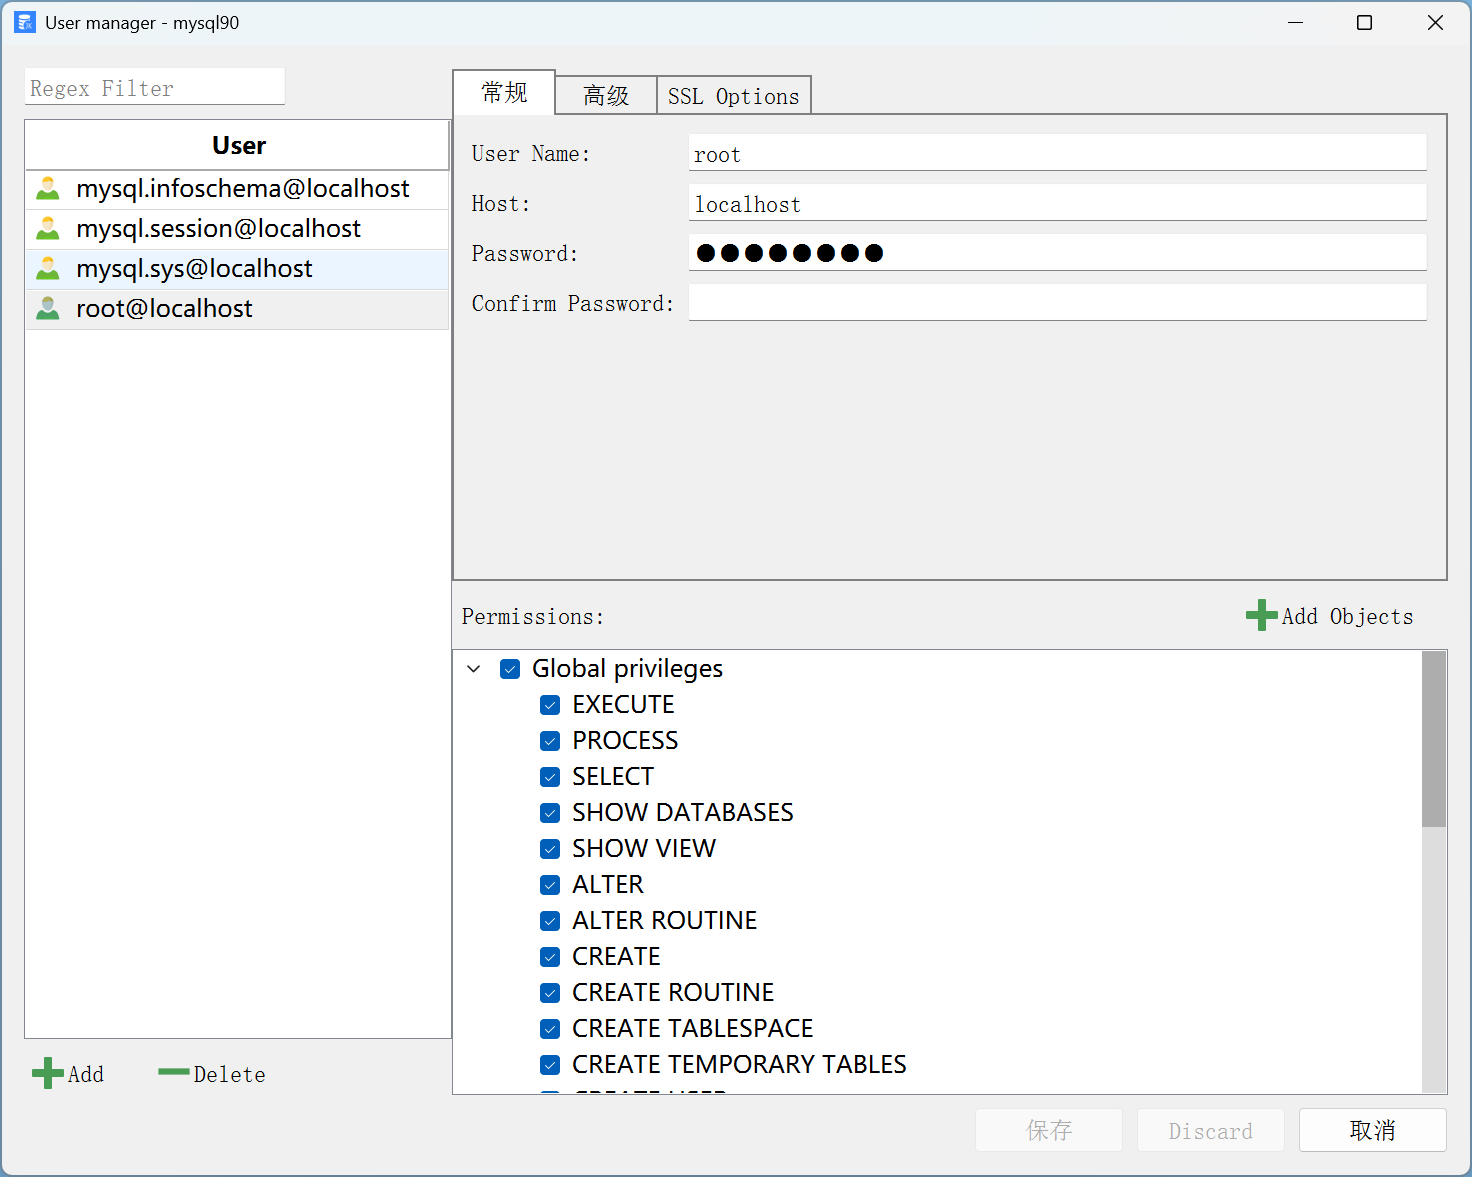Screen dimensions: 1472x1177
Task: Select the root@localhost user row
Action: click(x=237, y=309)
